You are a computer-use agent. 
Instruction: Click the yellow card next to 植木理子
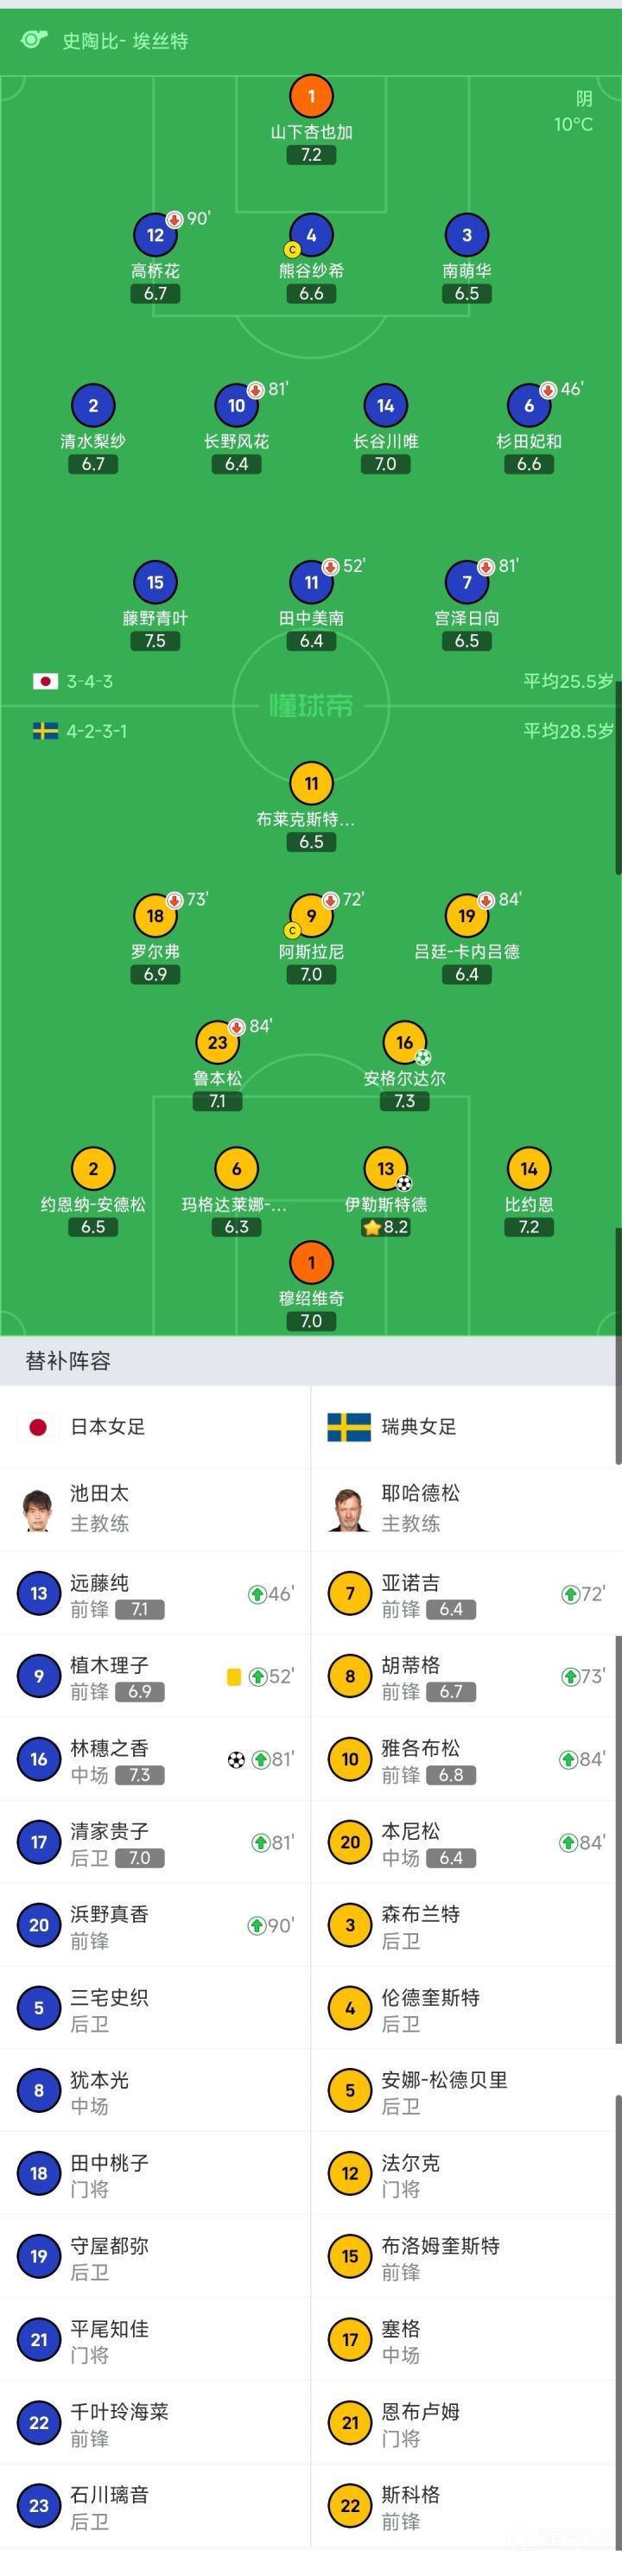(234, 1677)
